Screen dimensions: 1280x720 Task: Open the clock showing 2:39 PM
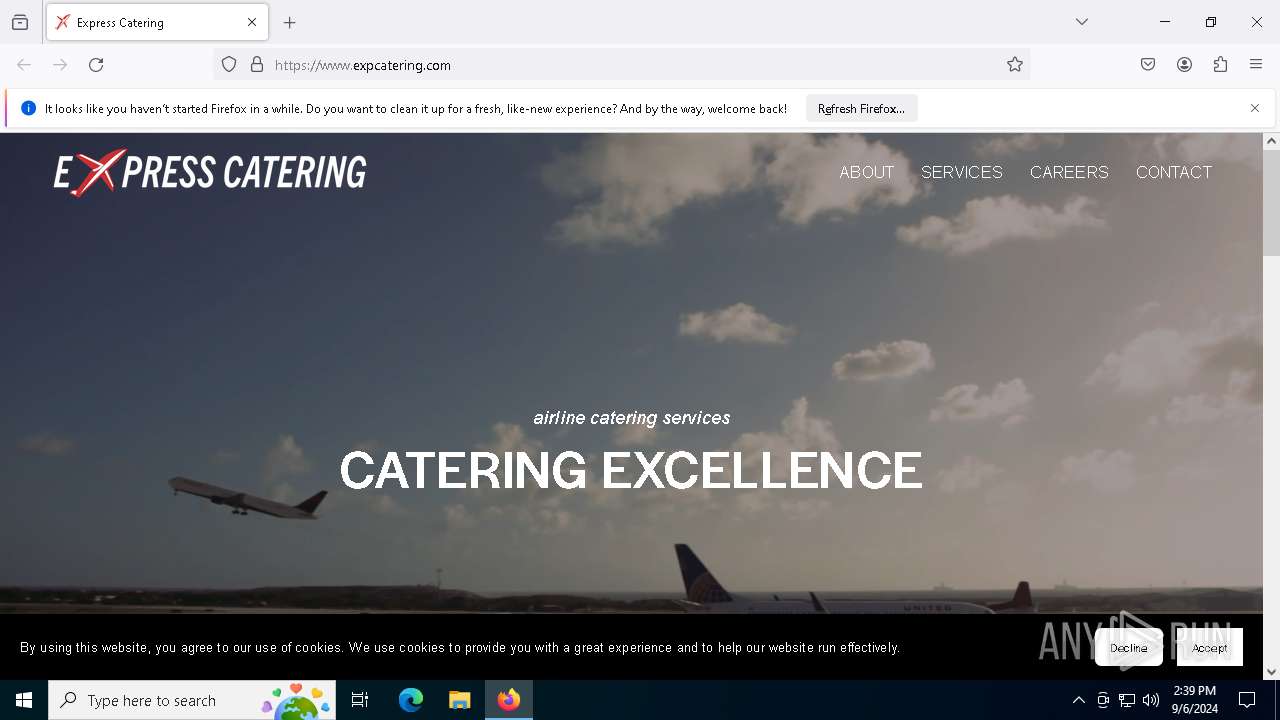point(1195,700)
